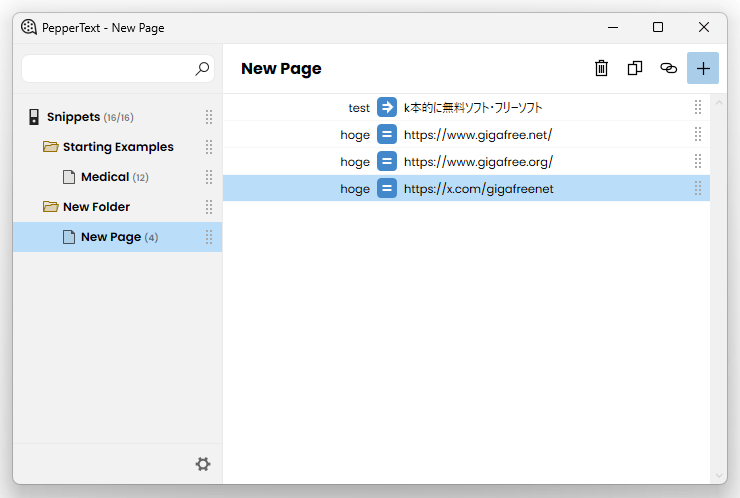Viewport: 740px width, 498px height.
Task: Click the drag handle on test snippet row
Action: [698, 107]
